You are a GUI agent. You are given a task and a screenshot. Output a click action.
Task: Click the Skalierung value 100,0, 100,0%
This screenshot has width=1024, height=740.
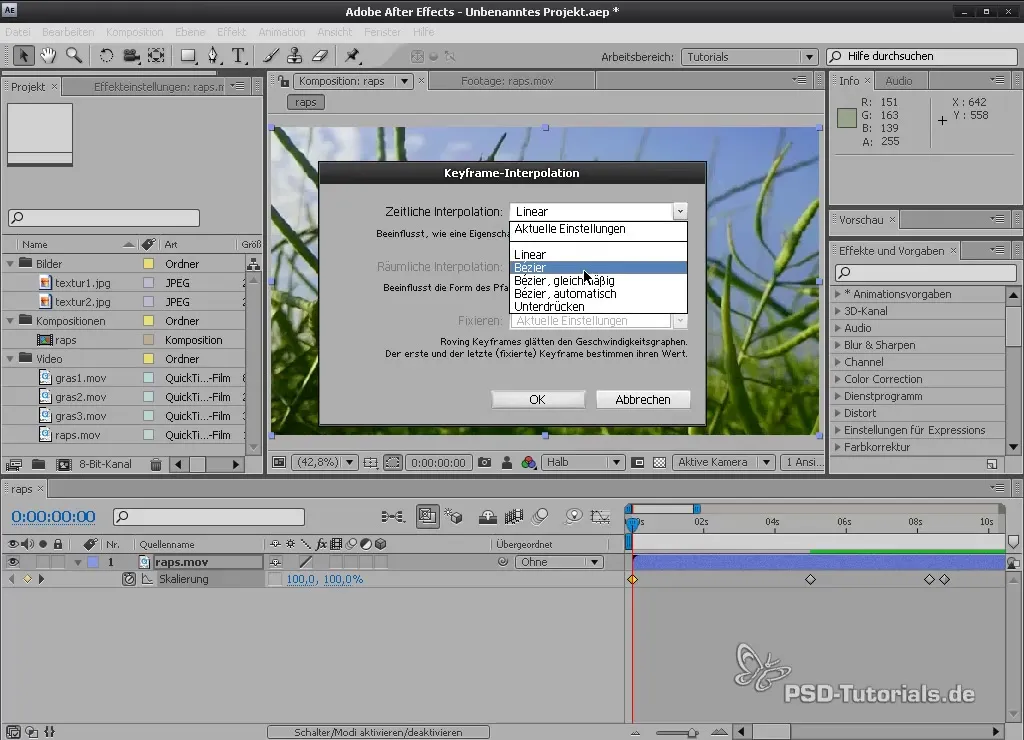tap(325, 579)
